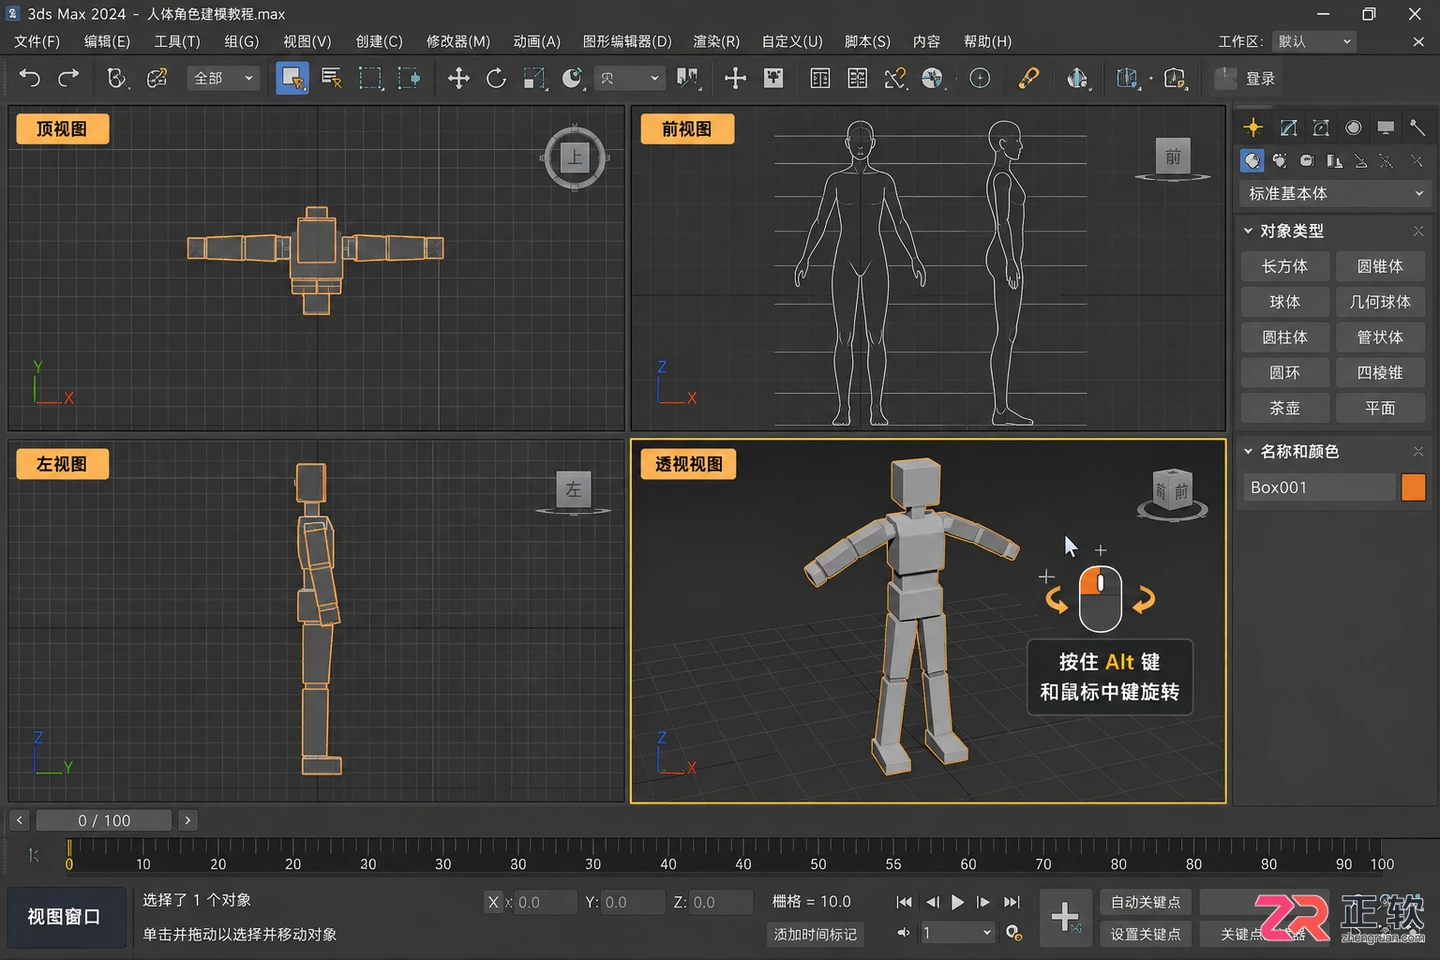
Task: Open the 文件(F) menu
Action: point(37,41)
